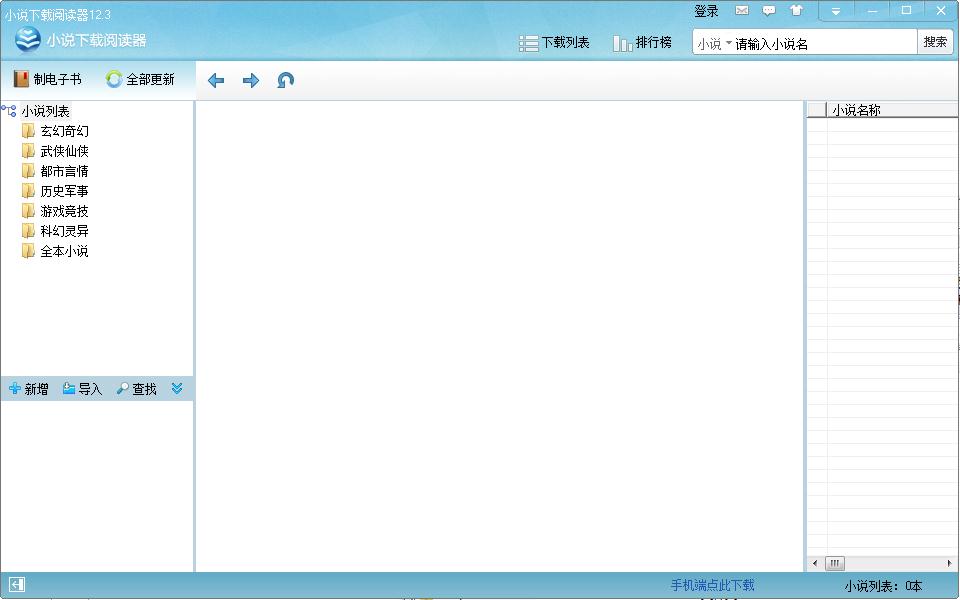Open the chat feedback bubble icon

(769, 11)
